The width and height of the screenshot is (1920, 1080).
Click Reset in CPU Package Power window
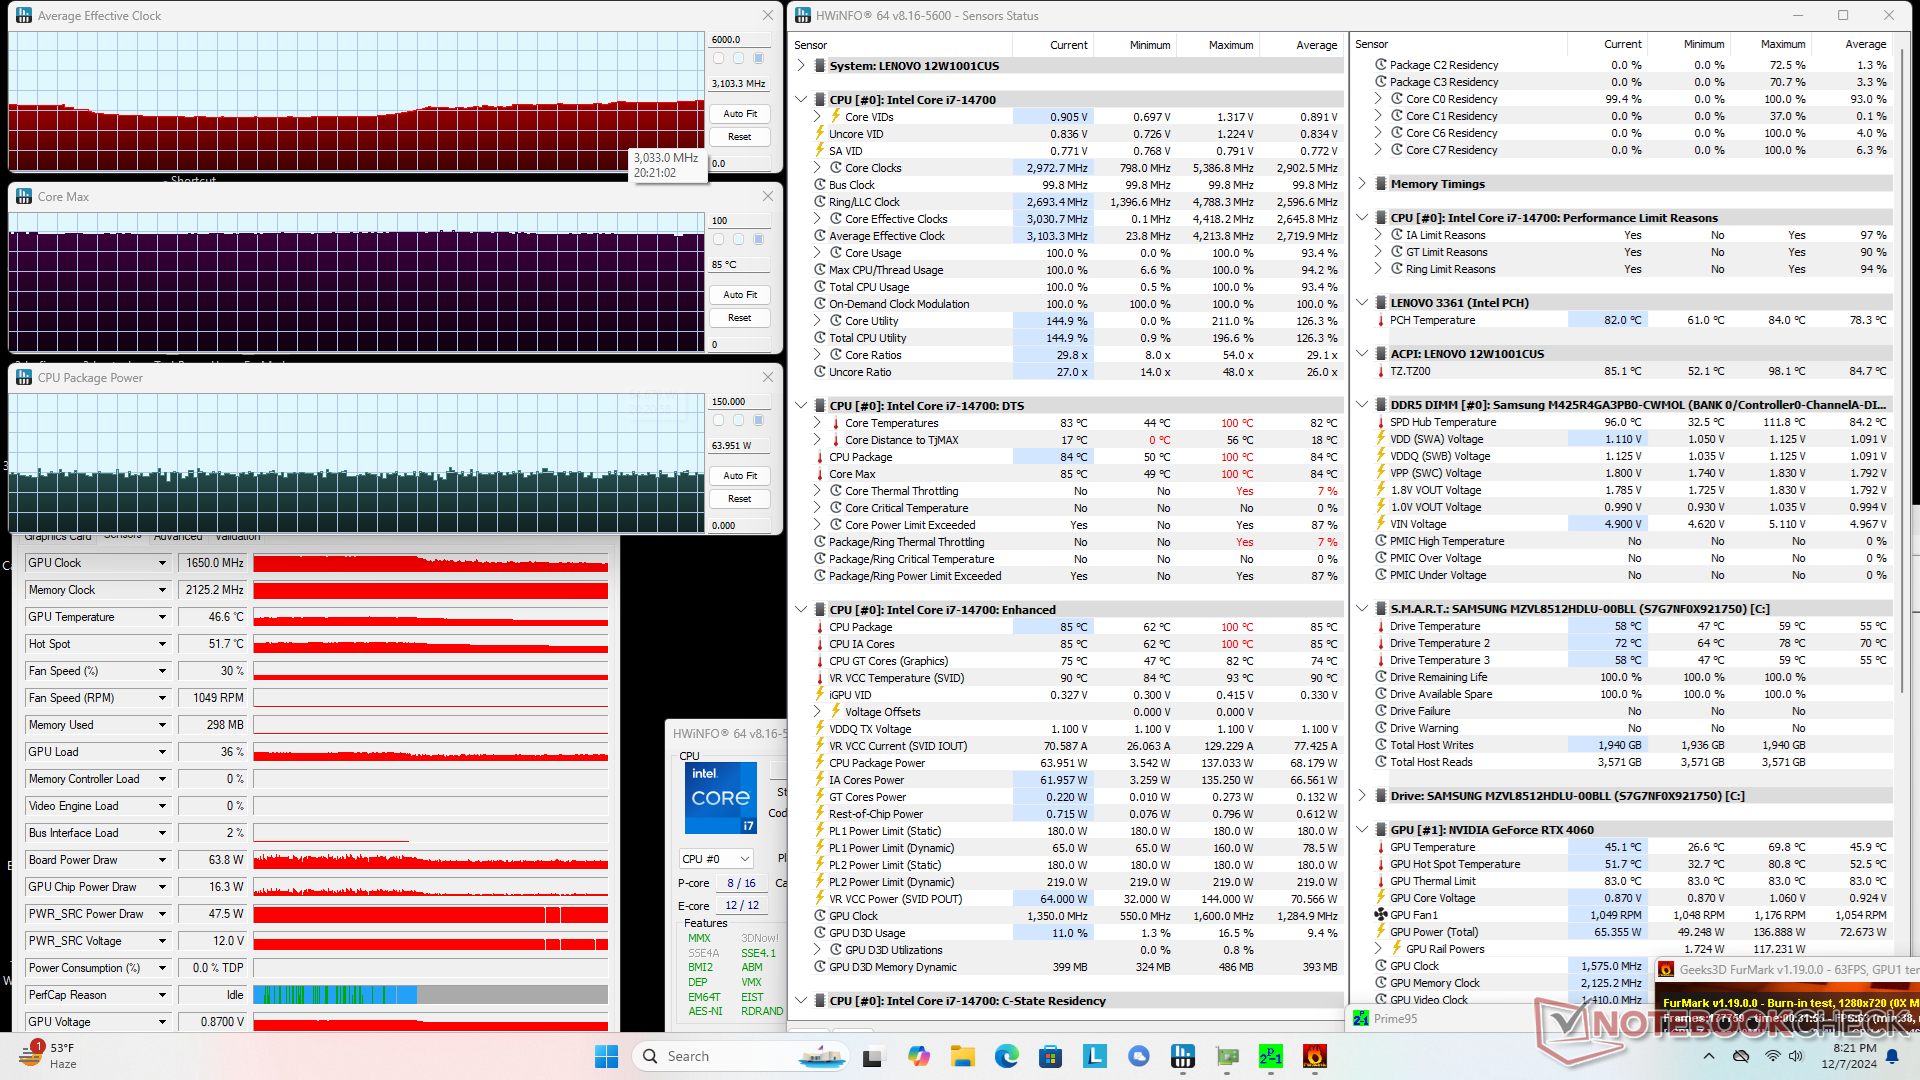pyautogui.click(x=740, y=499)
